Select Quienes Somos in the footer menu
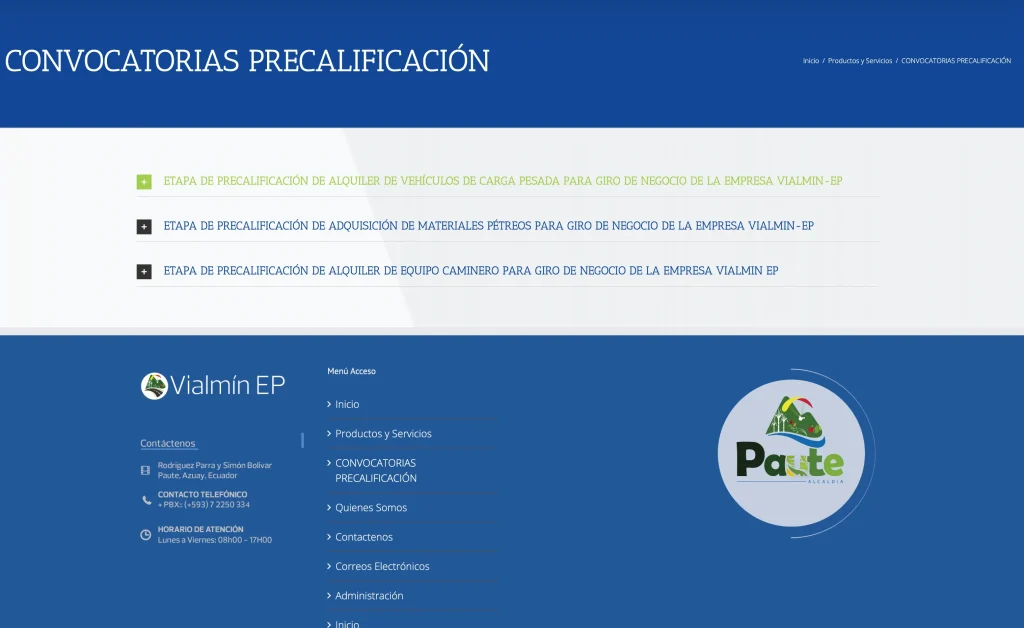The image size is (1024, 628). [x=372, y=507]
